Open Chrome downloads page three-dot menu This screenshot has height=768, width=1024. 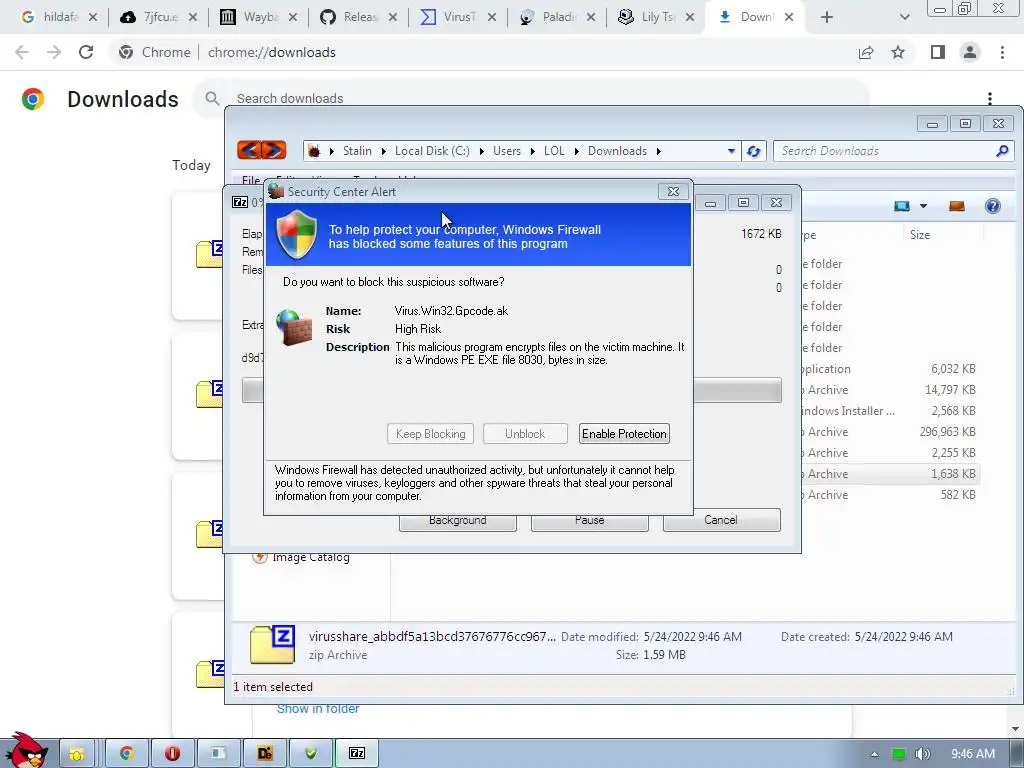tap(990, 99)
